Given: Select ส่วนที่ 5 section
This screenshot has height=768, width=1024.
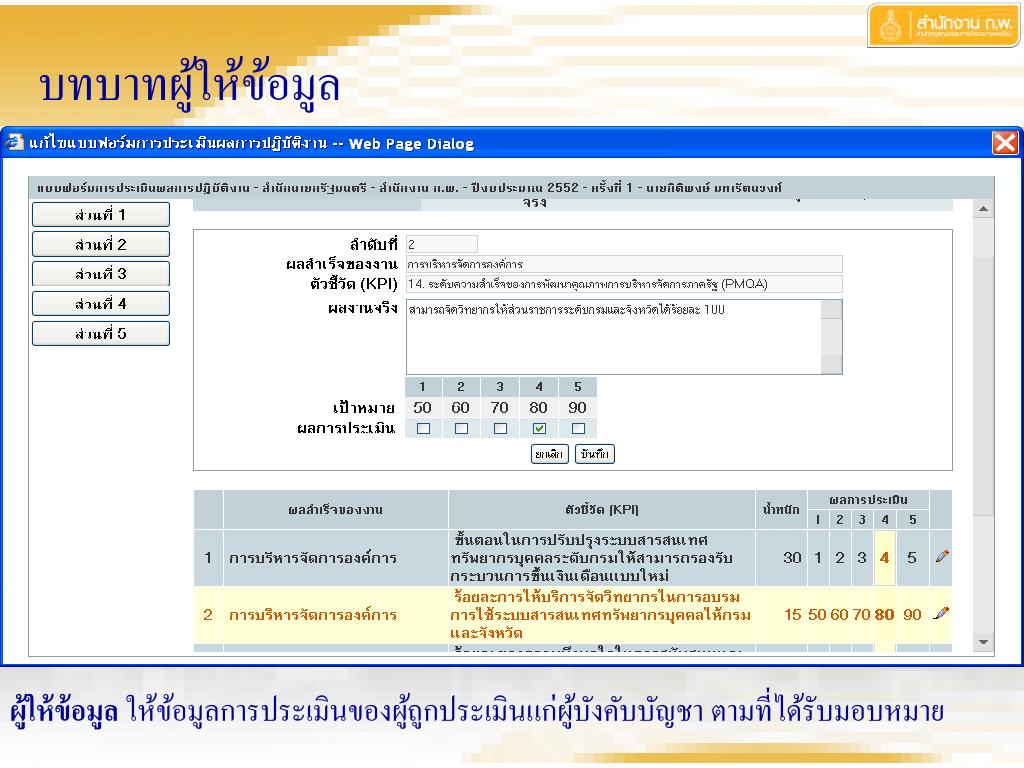Looking at the screenshot, I should click(101, 334).
